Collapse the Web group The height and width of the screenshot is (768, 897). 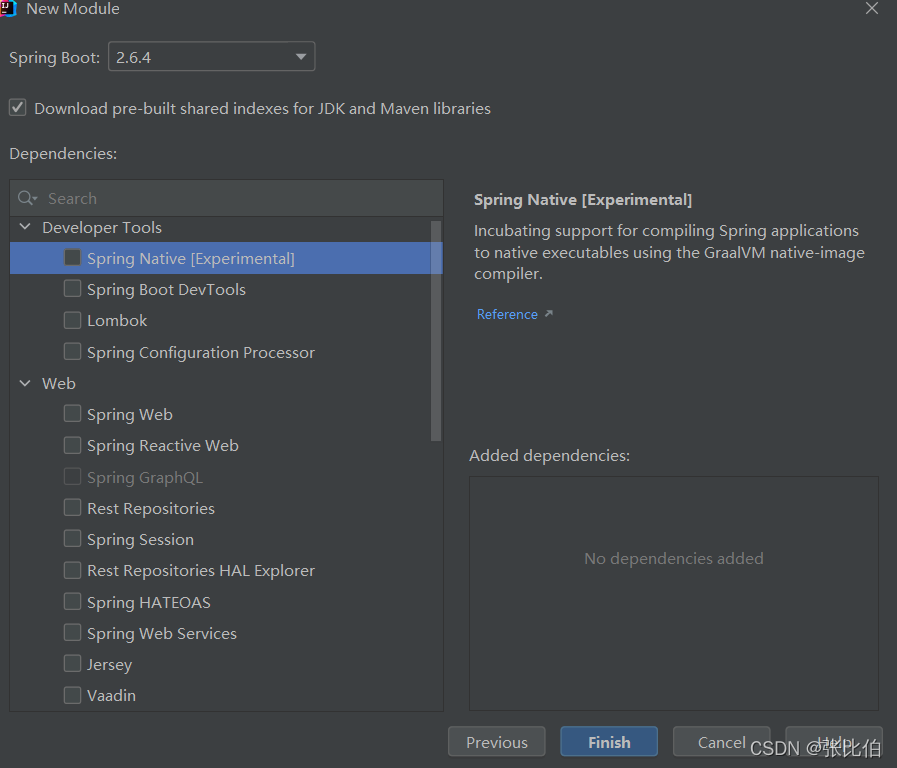(x=25, y=383)
